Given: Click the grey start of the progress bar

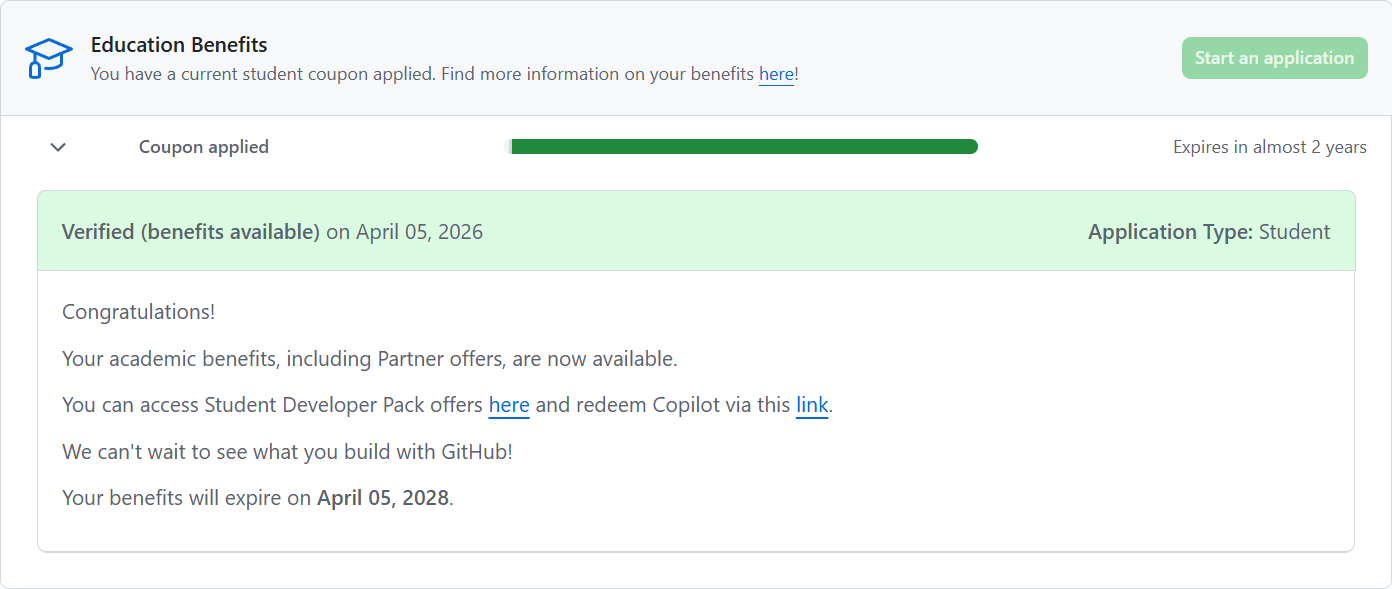Looking at the screenshot, I should (511, 147).
